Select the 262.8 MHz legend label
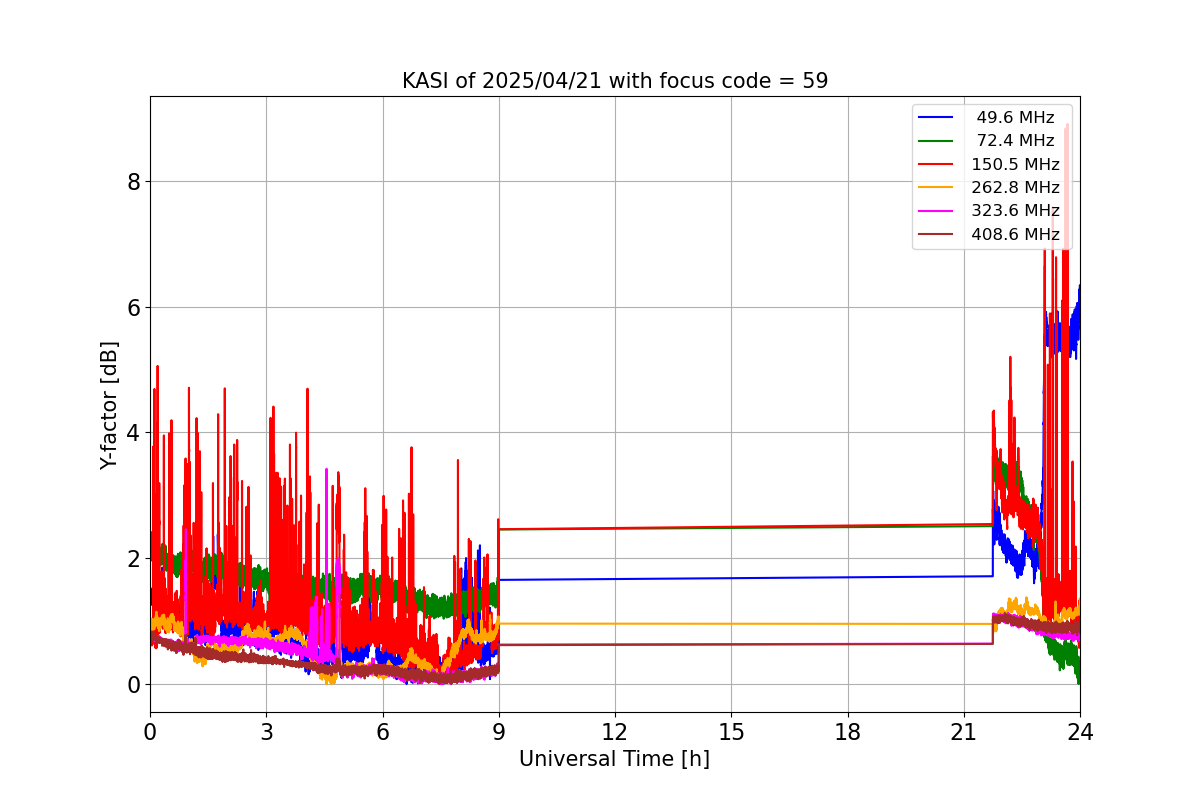Image resolution: width=1200 pixels, height=800 pixels. 1015,187
